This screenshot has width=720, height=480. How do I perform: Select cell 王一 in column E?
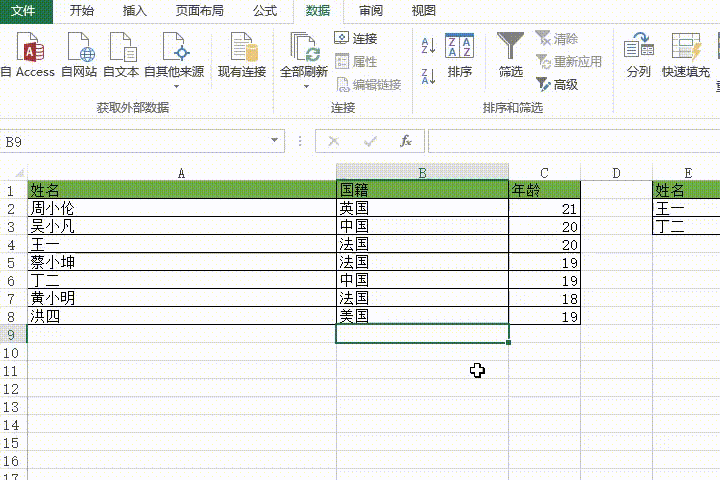pos(686,208)
